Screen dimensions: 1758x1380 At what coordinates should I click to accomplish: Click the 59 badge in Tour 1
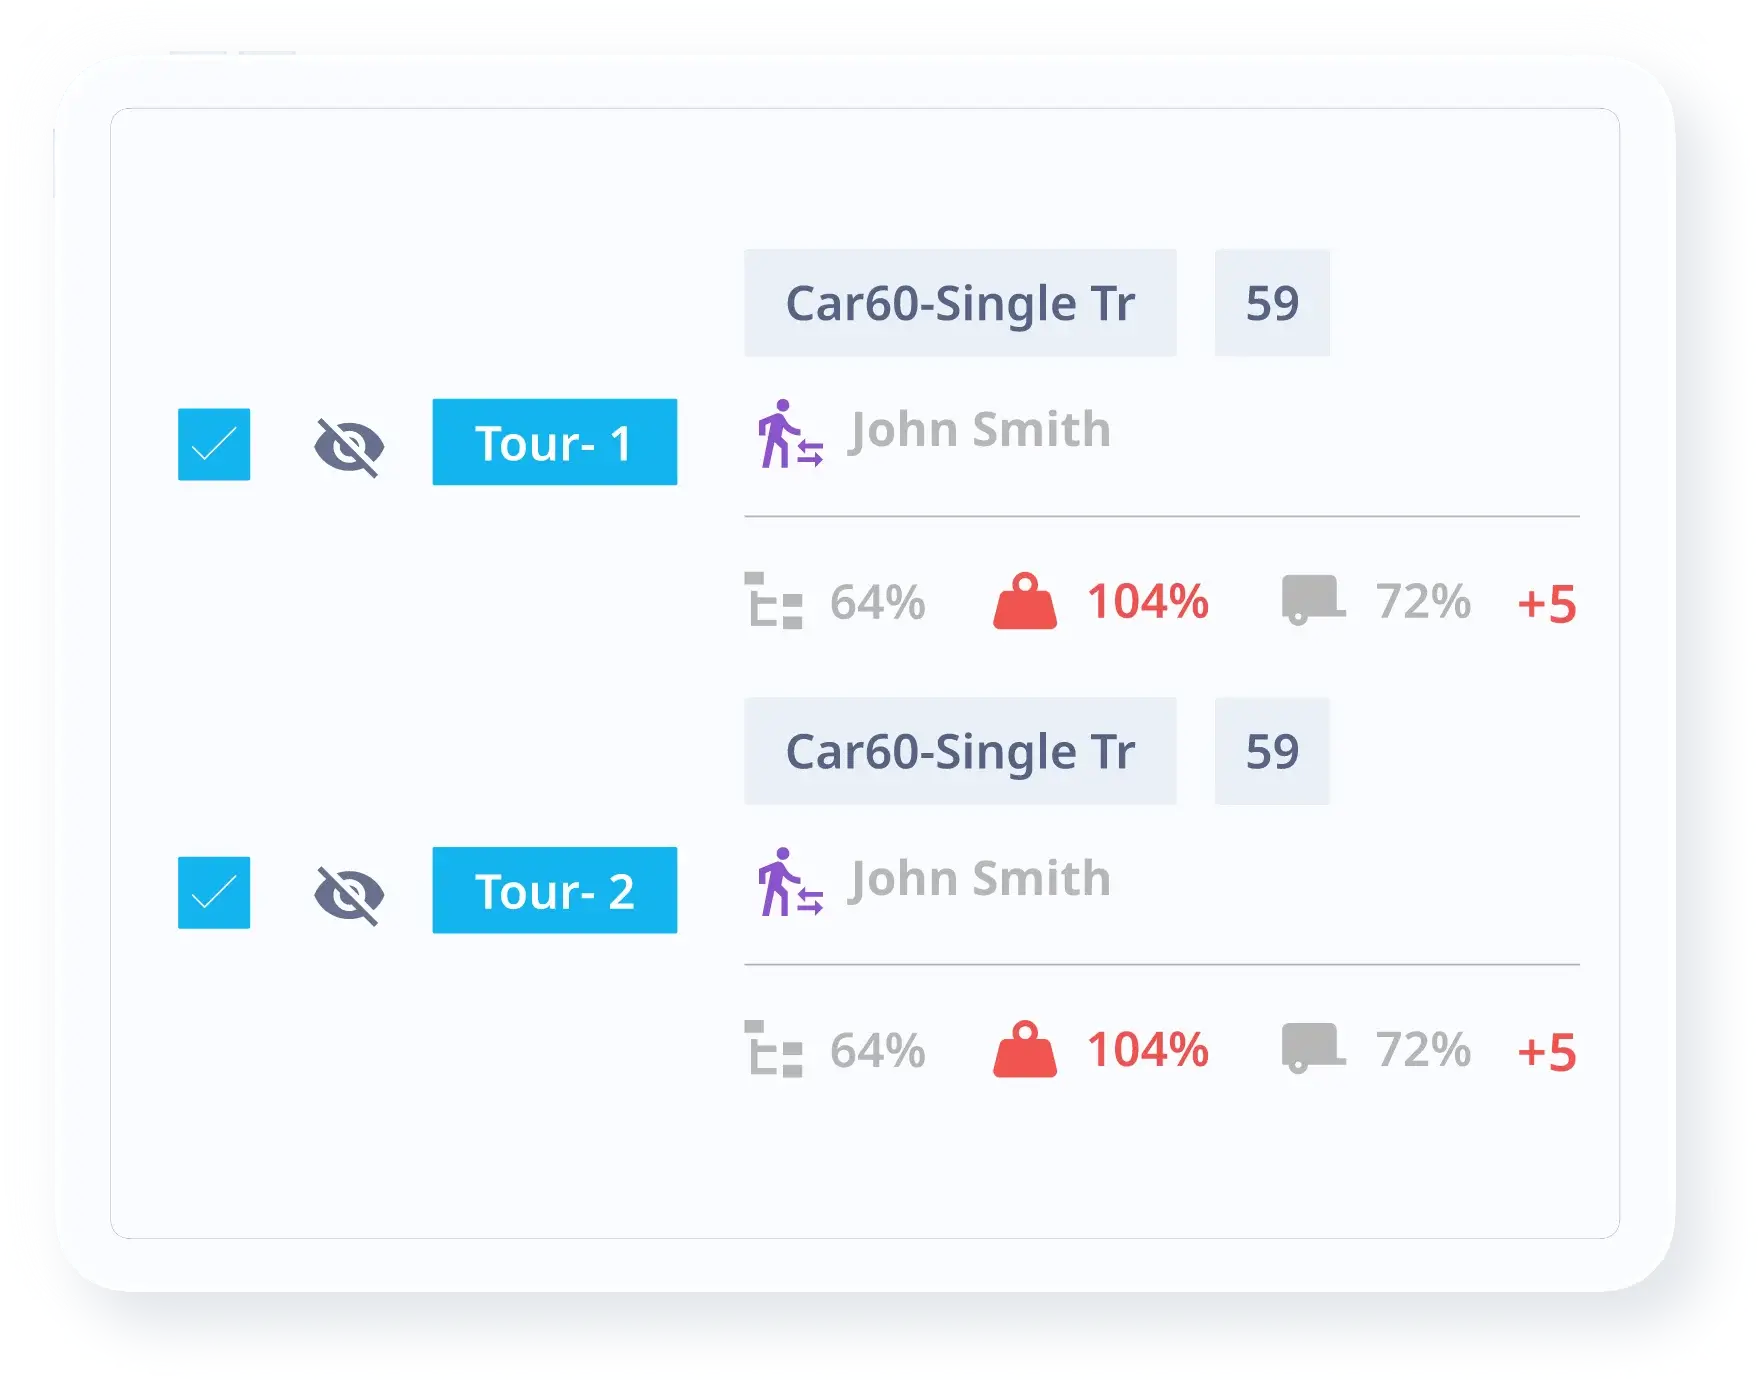pos(1272,303)
